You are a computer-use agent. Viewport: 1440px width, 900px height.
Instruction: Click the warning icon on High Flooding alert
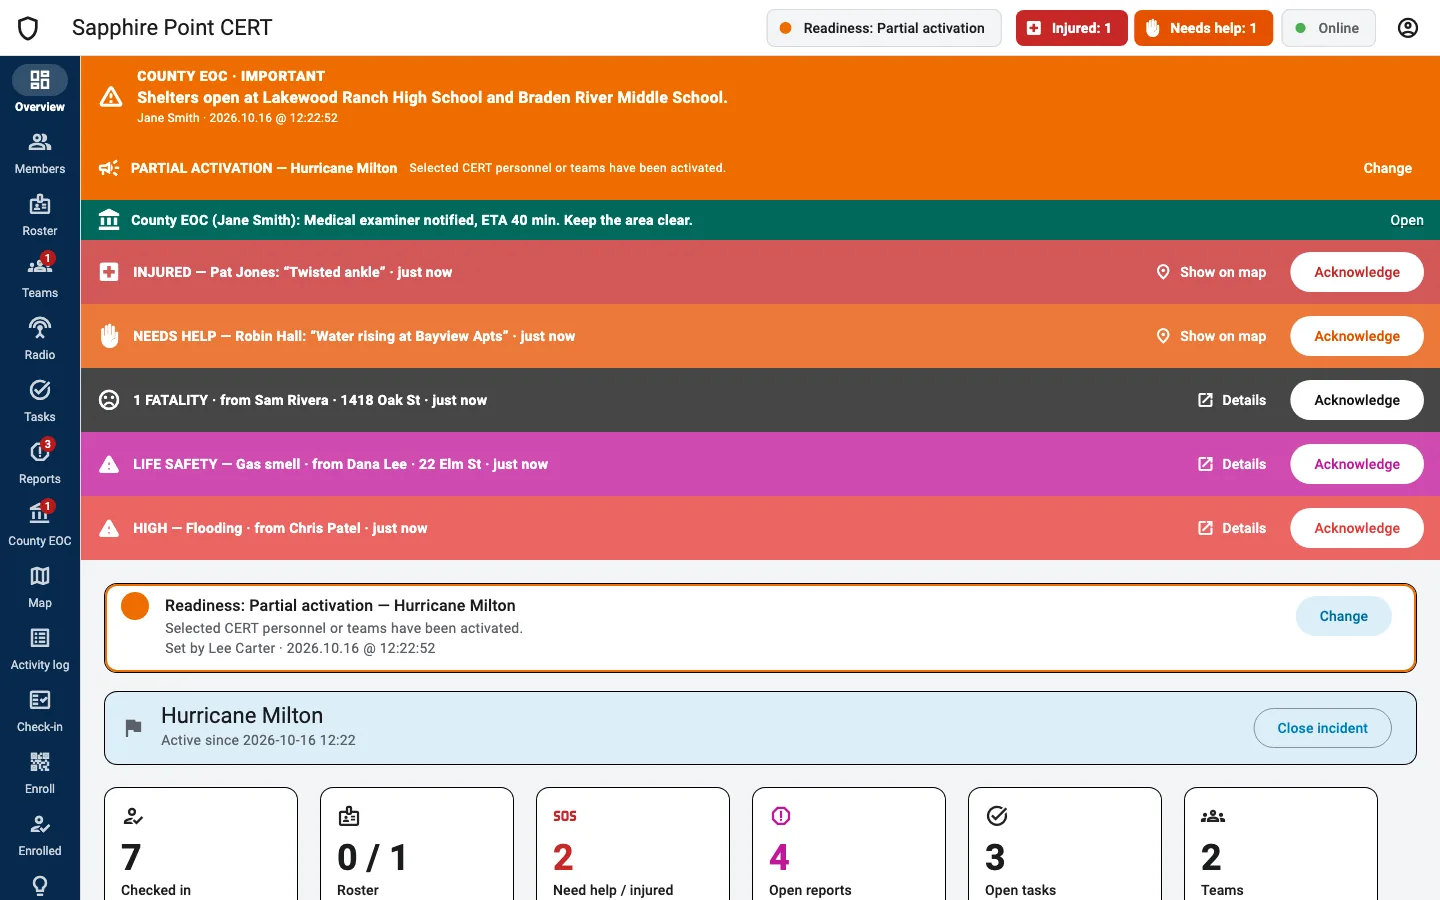tap(109, 528)
